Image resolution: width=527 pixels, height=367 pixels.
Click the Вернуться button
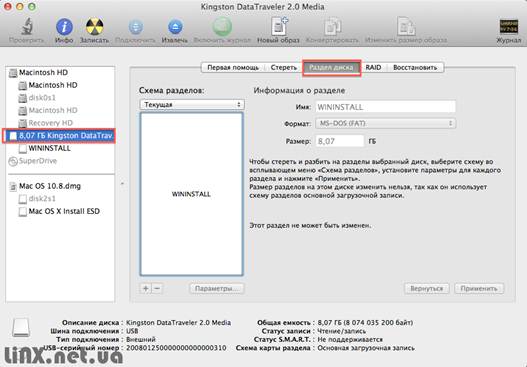(x=427, y=288)
